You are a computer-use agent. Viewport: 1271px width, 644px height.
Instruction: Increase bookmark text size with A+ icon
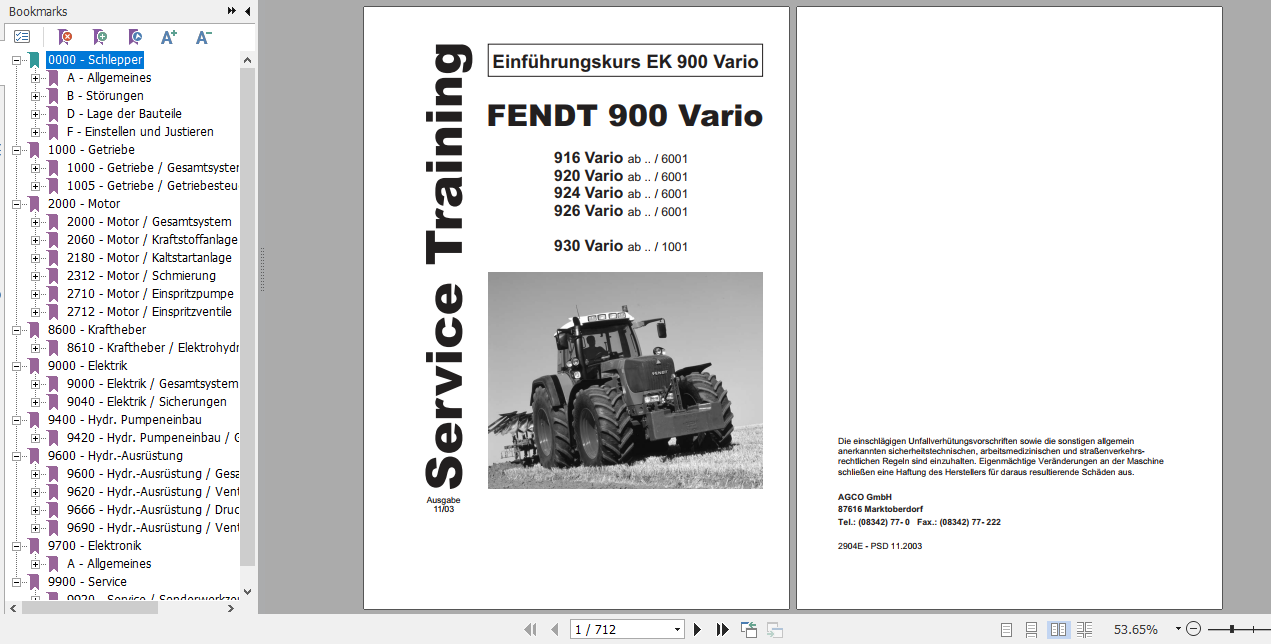point(168,37)
